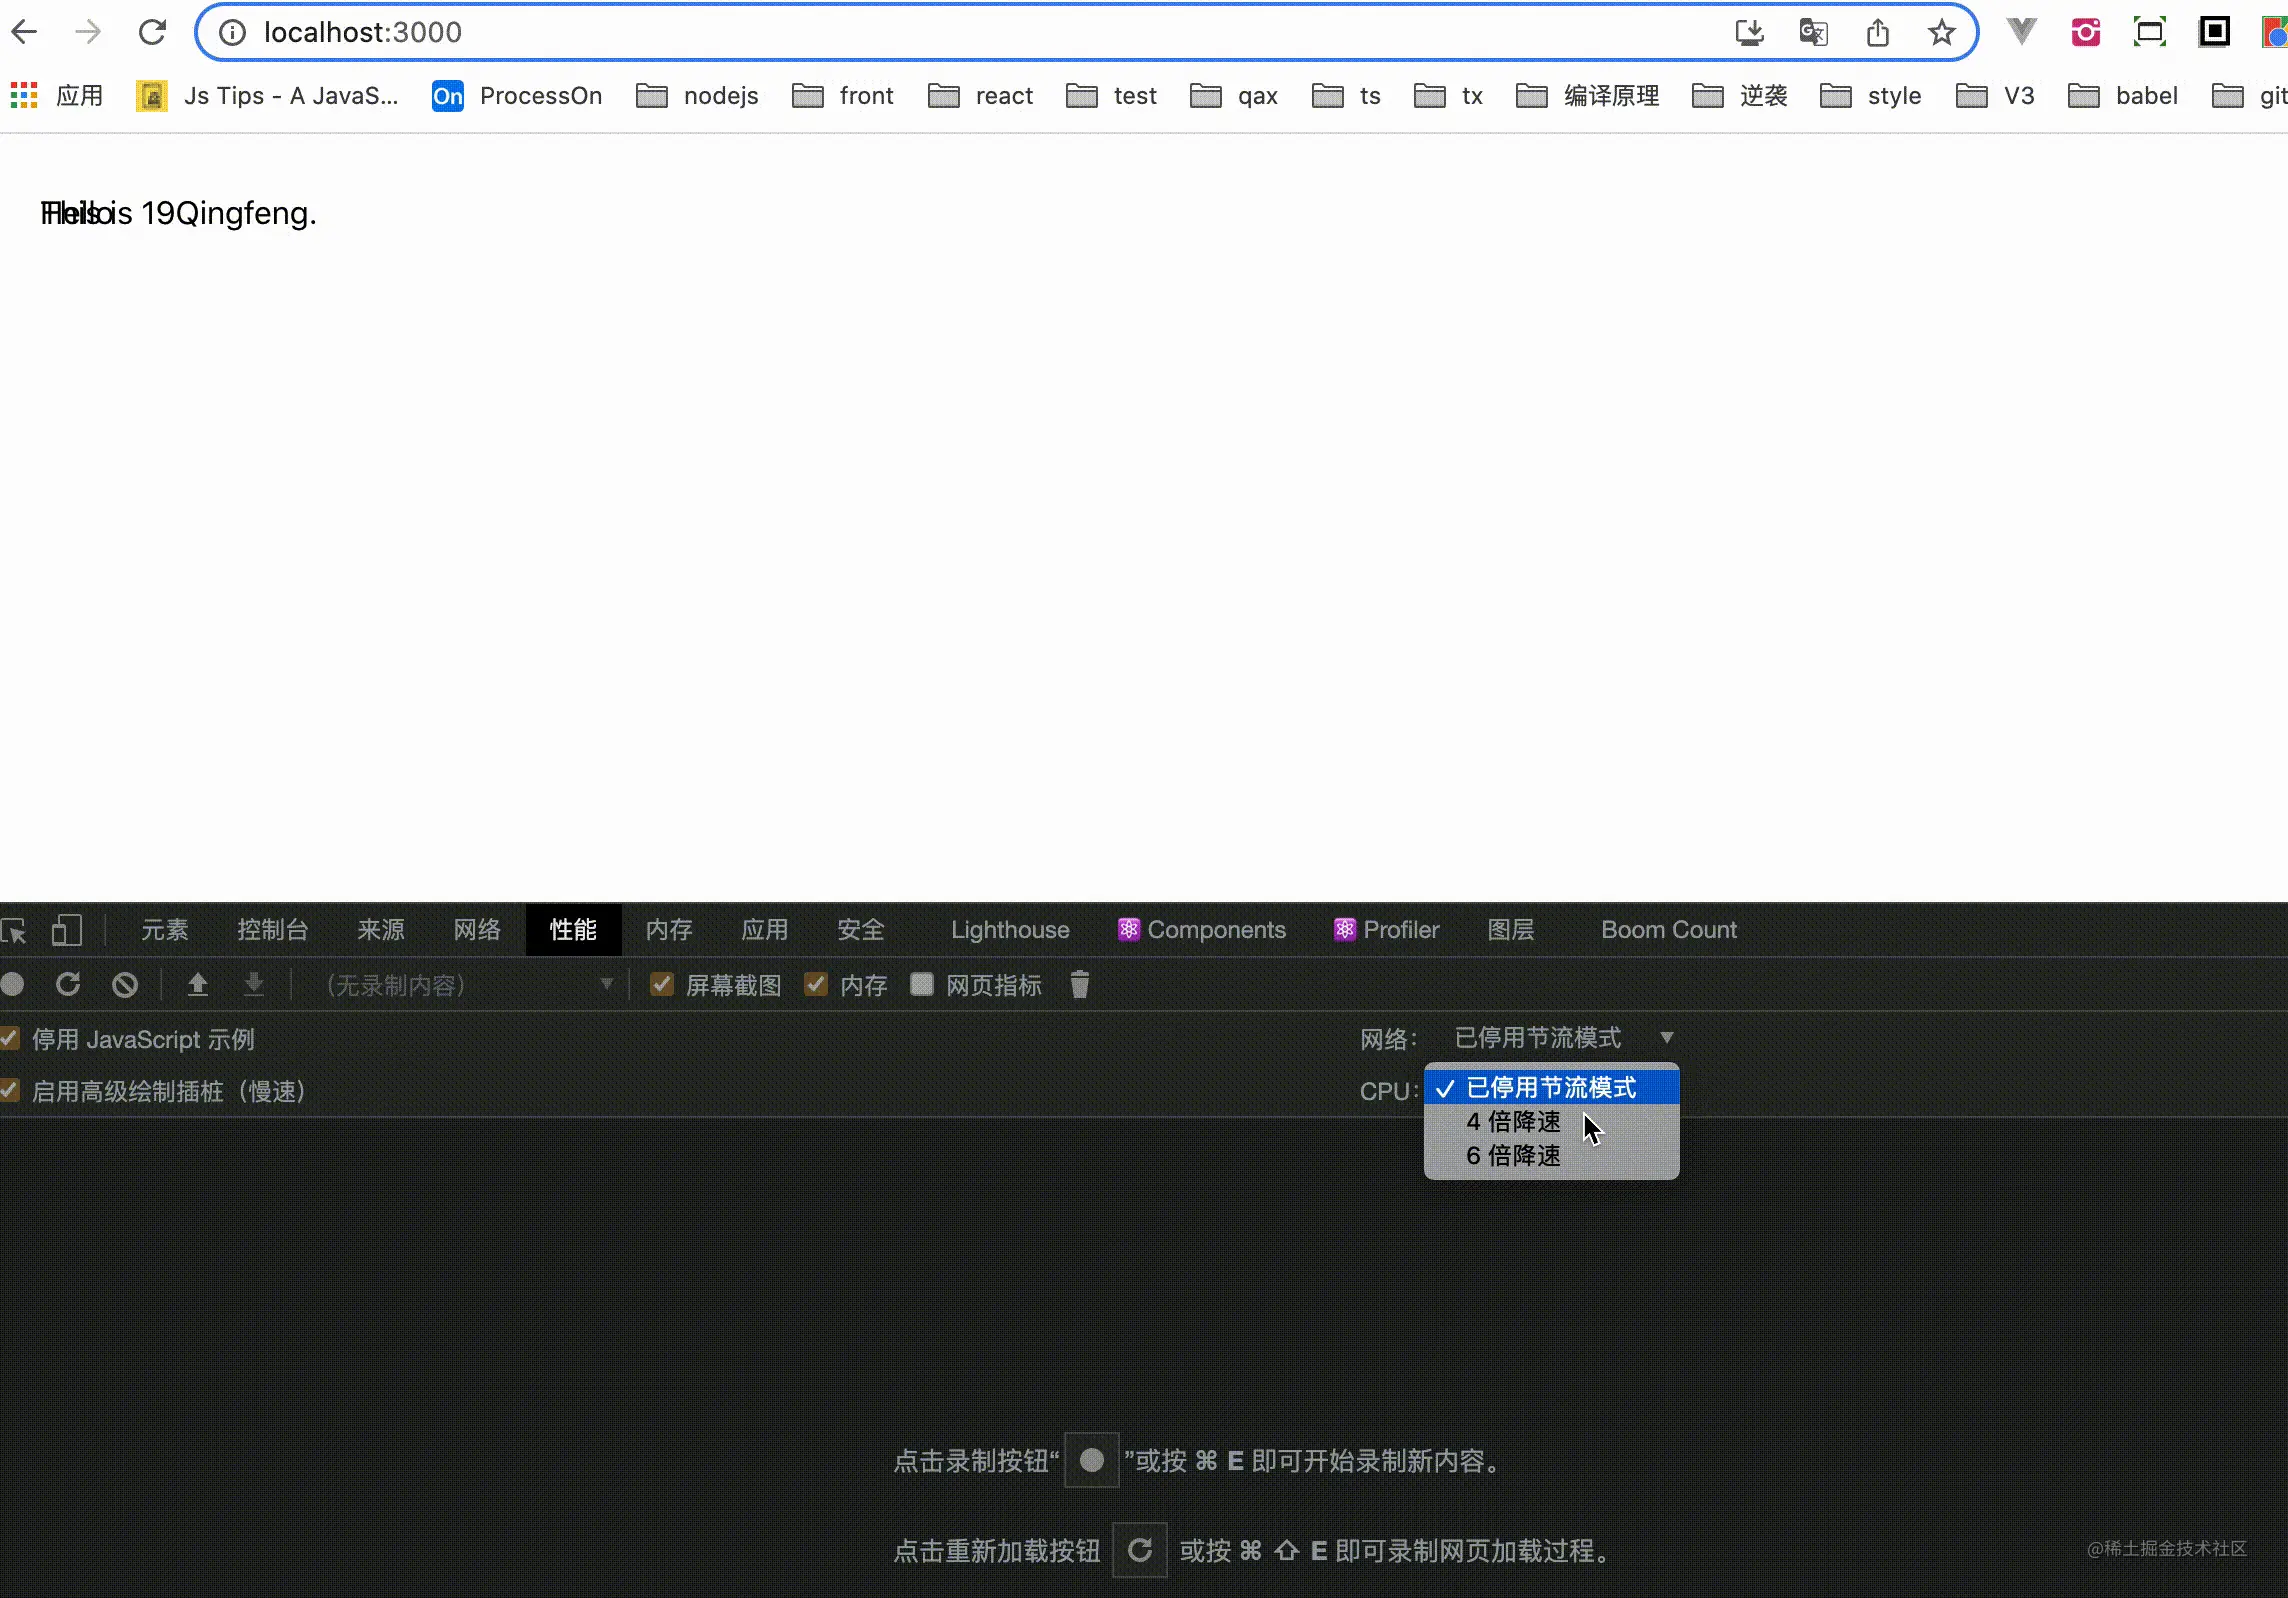Open the style bookmarks folder

[x=1870, y=96]
